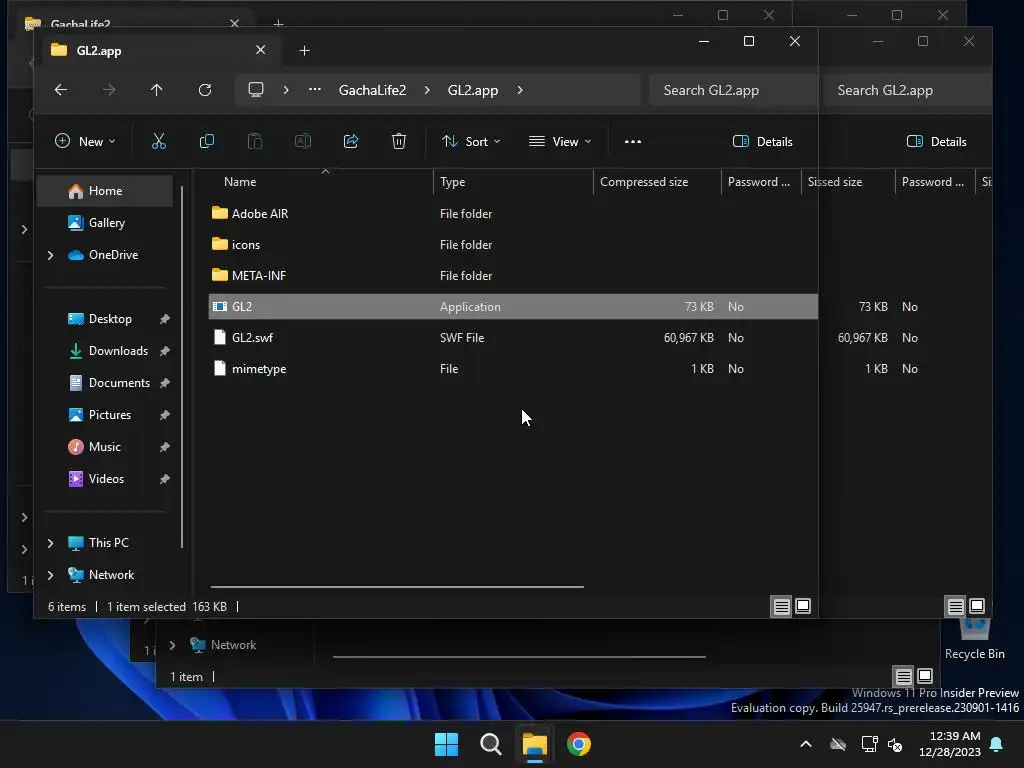Click GachaLife2 breadcrumb segment
This screenshot has height=768, width=1024.
pos(372,90)
